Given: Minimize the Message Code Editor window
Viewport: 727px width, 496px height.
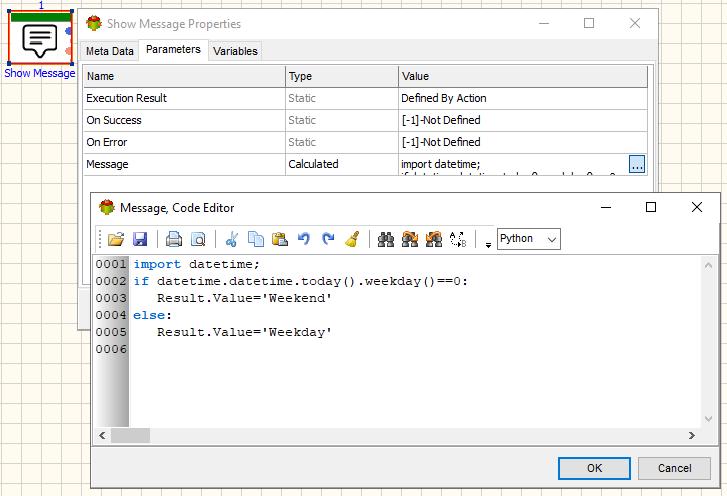Looking at the screenshot, I should pos(606,207).
